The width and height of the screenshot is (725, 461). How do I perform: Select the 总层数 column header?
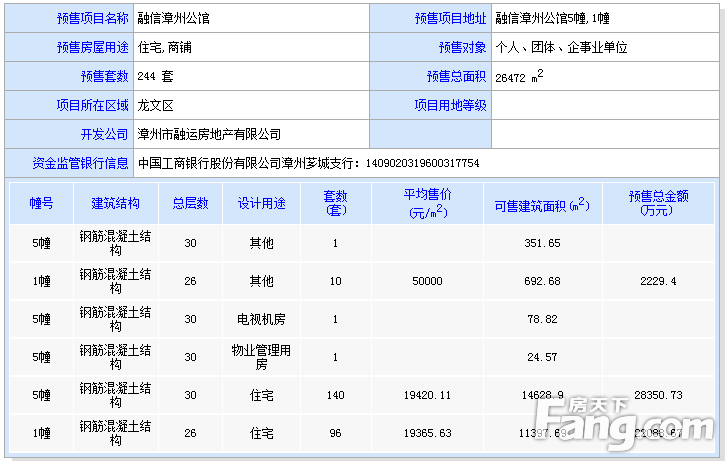tap(190, 203)
